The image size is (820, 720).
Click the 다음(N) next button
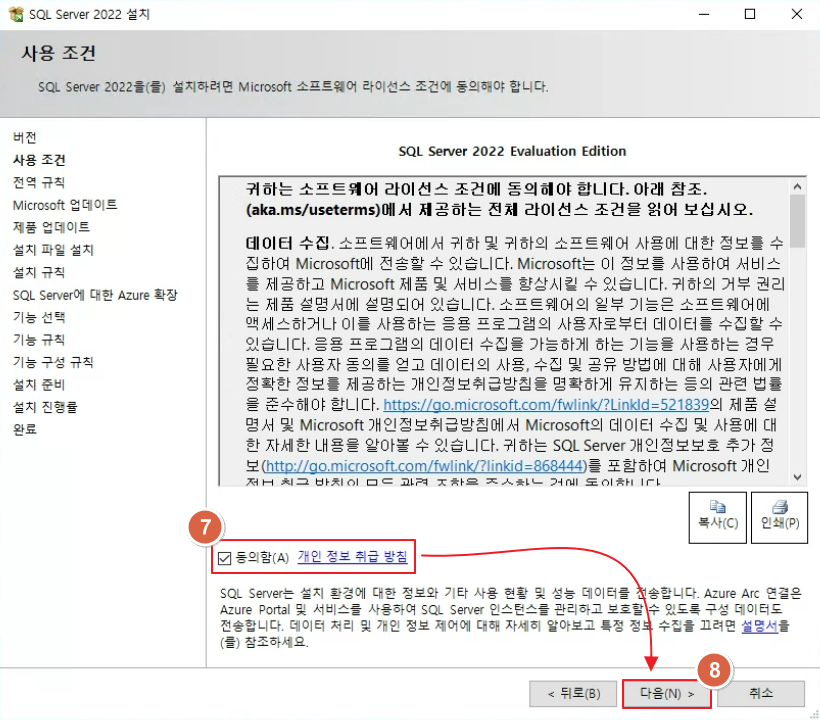click(666, 694)
